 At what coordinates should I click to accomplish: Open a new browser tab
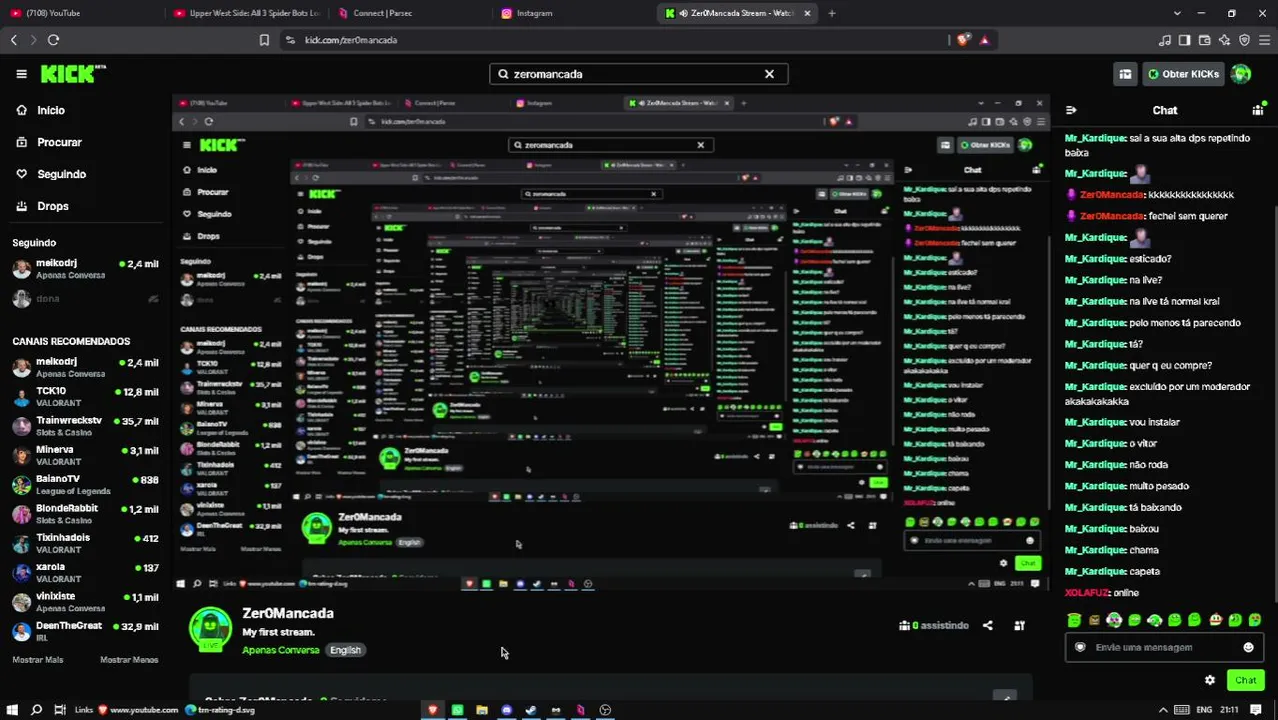click(832, 13)
